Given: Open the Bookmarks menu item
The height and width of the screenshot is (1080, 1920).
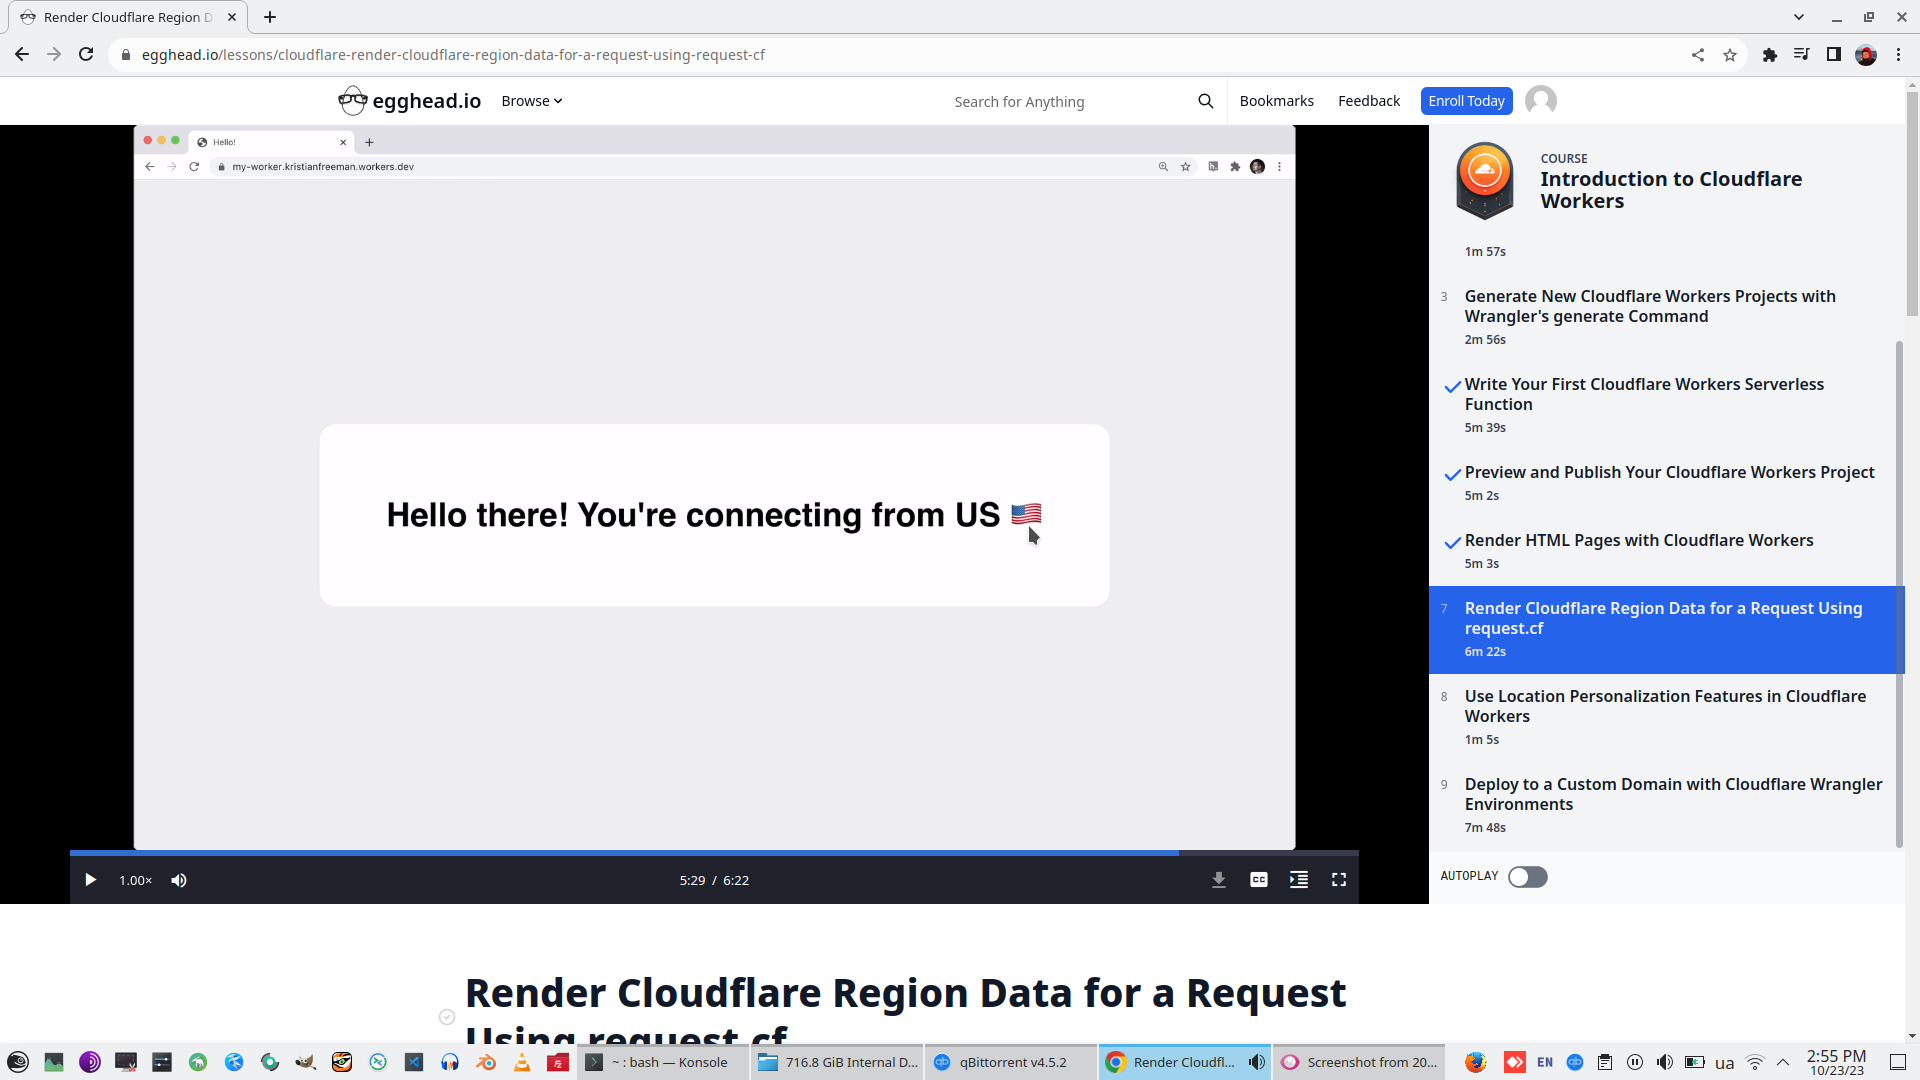Looking at the screenshot, I should click(x=1276, y=101).
